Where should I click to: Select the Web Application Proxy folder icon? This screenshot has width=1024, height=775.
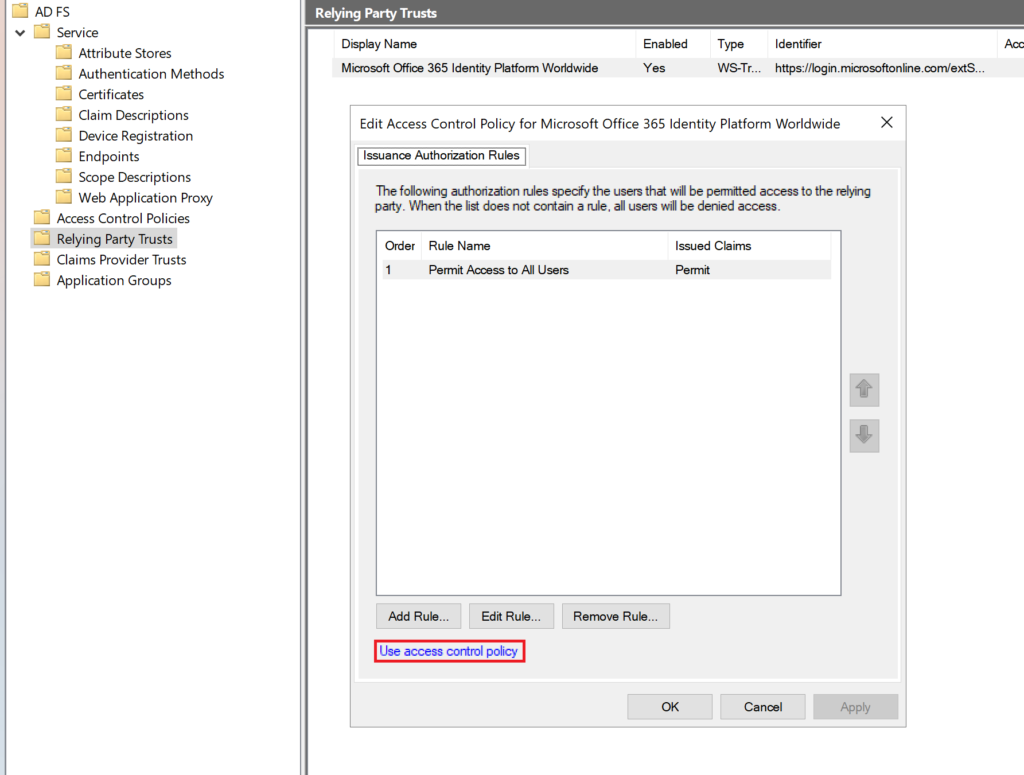(62, 197)
